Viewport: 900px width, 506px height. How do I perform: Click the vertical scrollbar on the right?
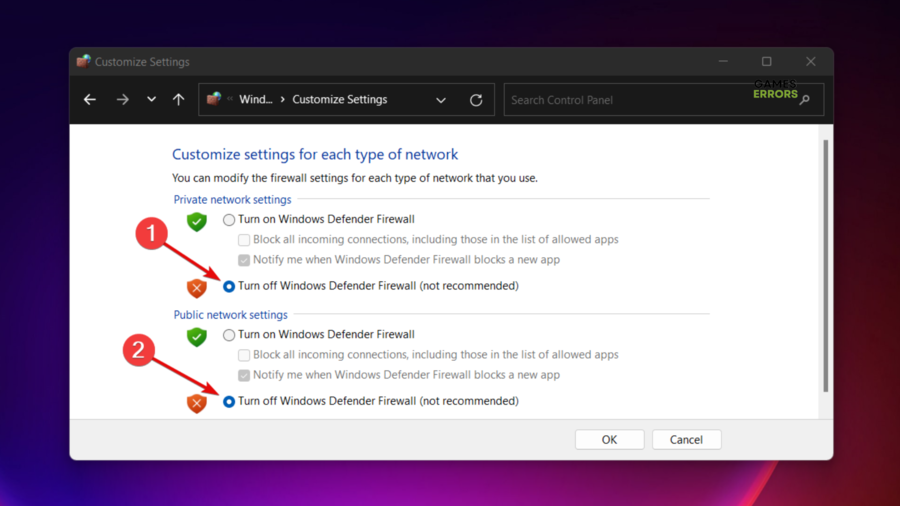tap(825, 265)
